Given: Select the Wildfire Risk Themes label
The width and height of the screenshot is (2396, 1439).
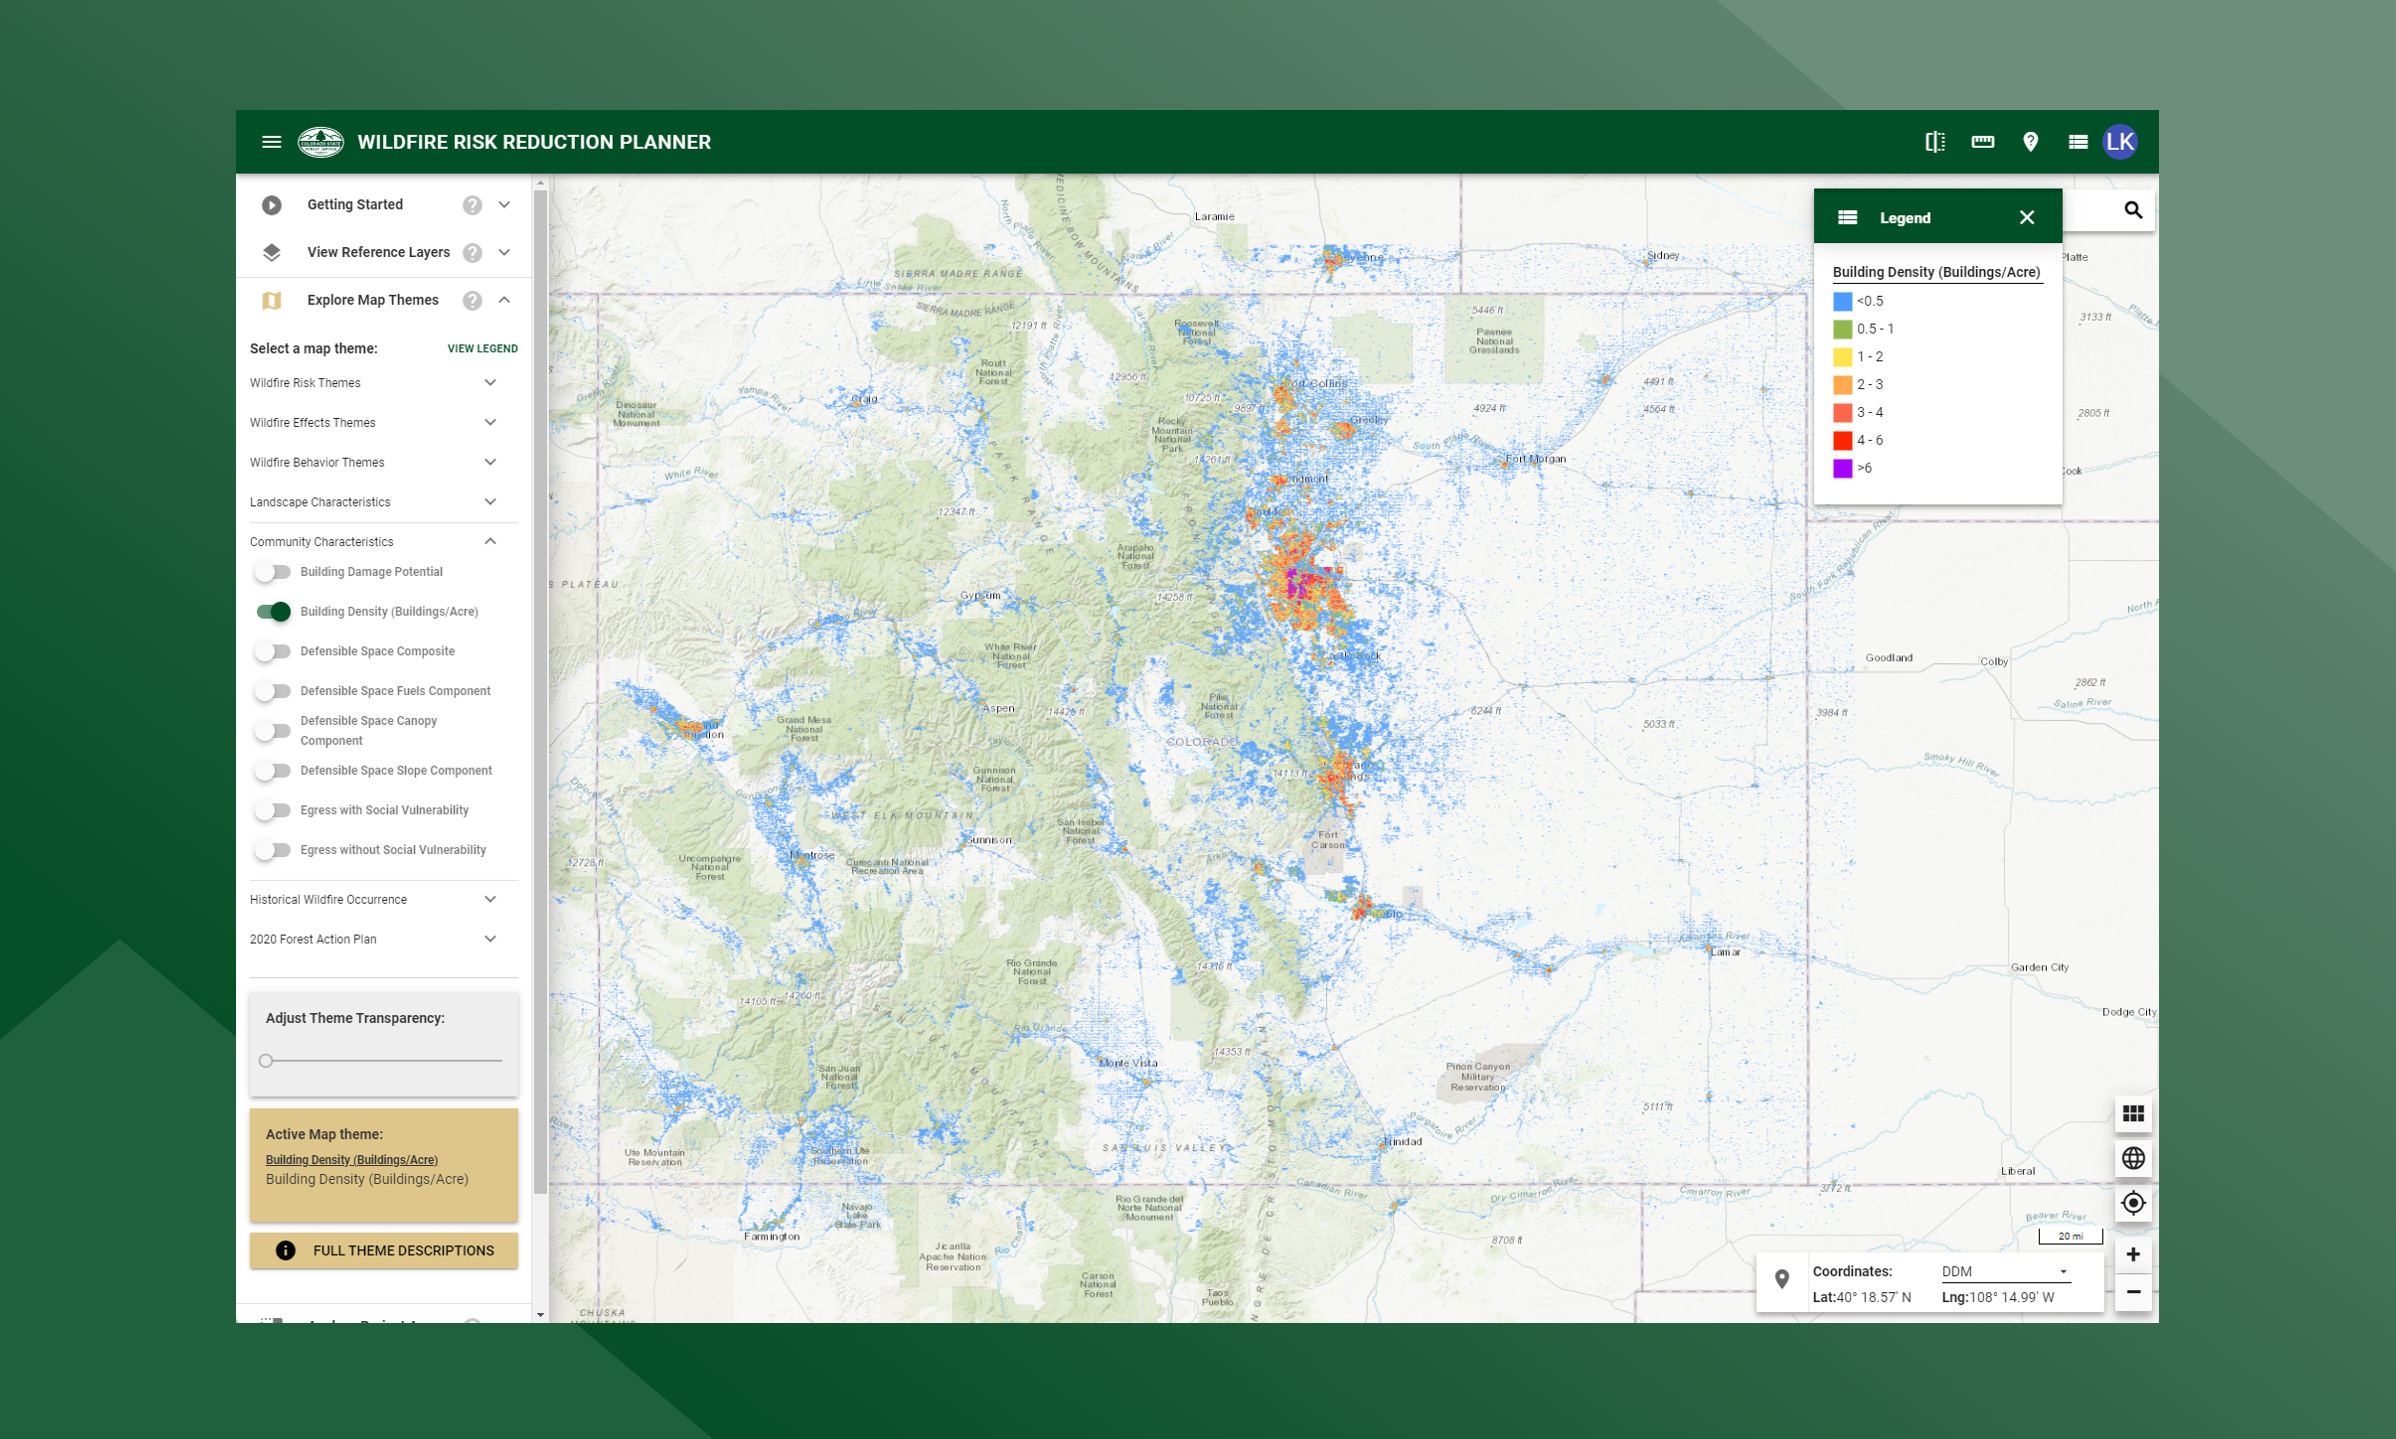Looking at the screenshot, I should pos(305,383).
